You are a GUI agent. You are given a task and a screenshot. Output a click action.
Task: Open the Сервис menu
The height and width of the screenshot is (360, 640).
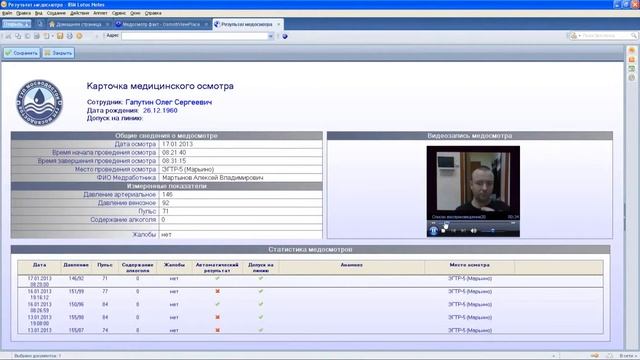pyautogui.click(x=119, y=13)
